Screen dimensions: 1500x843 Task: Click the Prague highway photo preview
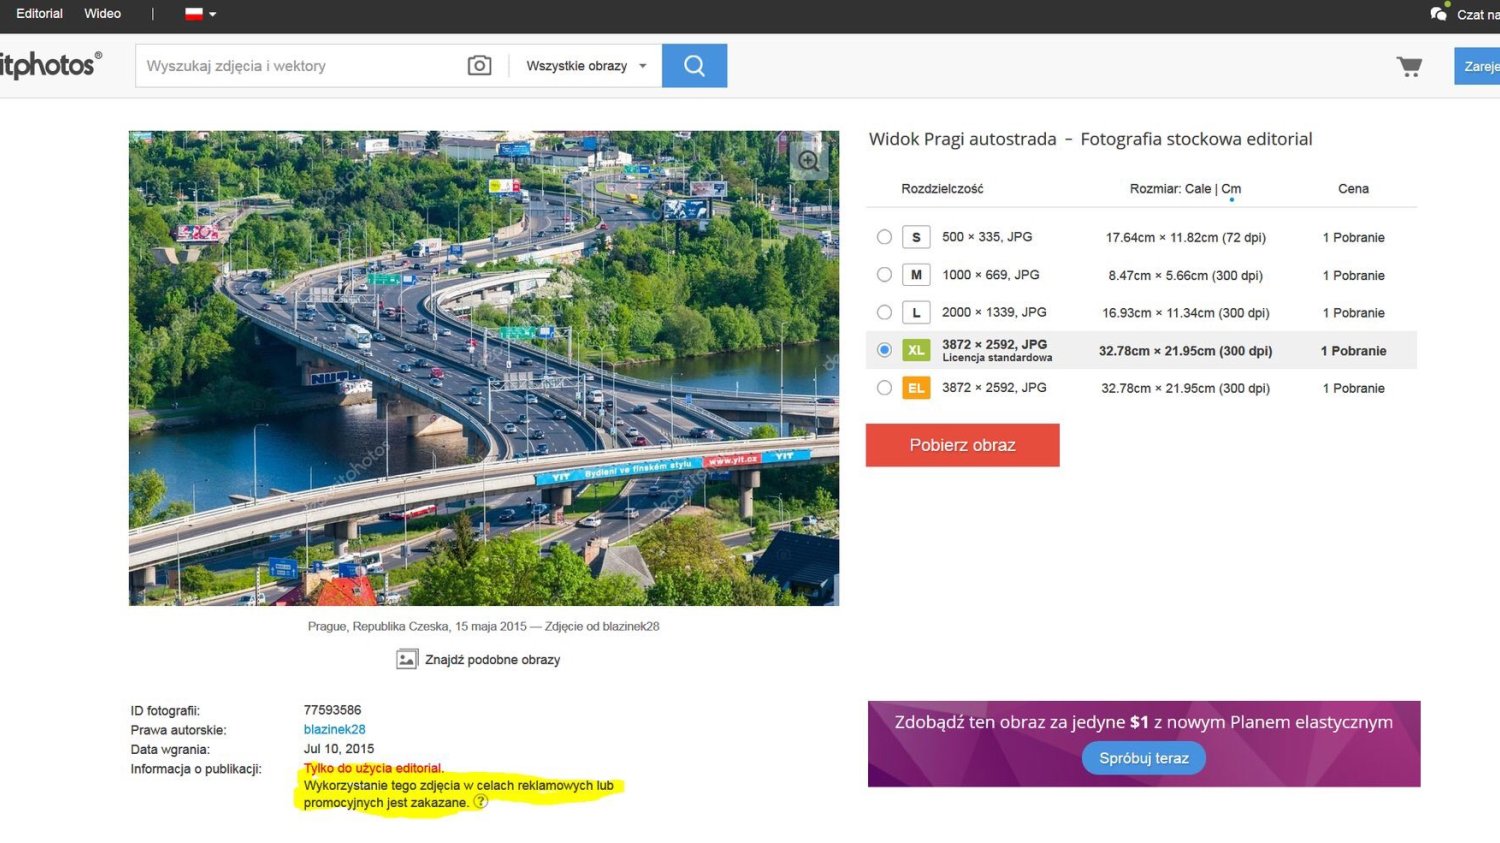coord(484,368)
